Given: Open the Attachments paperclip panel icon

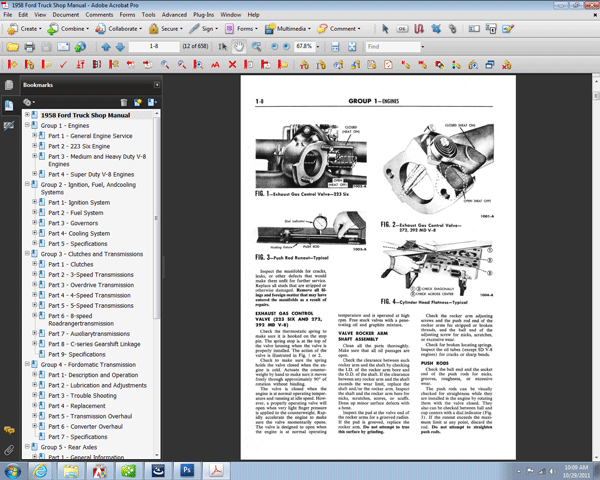Looking at the screenshot, I should (9, 450).
